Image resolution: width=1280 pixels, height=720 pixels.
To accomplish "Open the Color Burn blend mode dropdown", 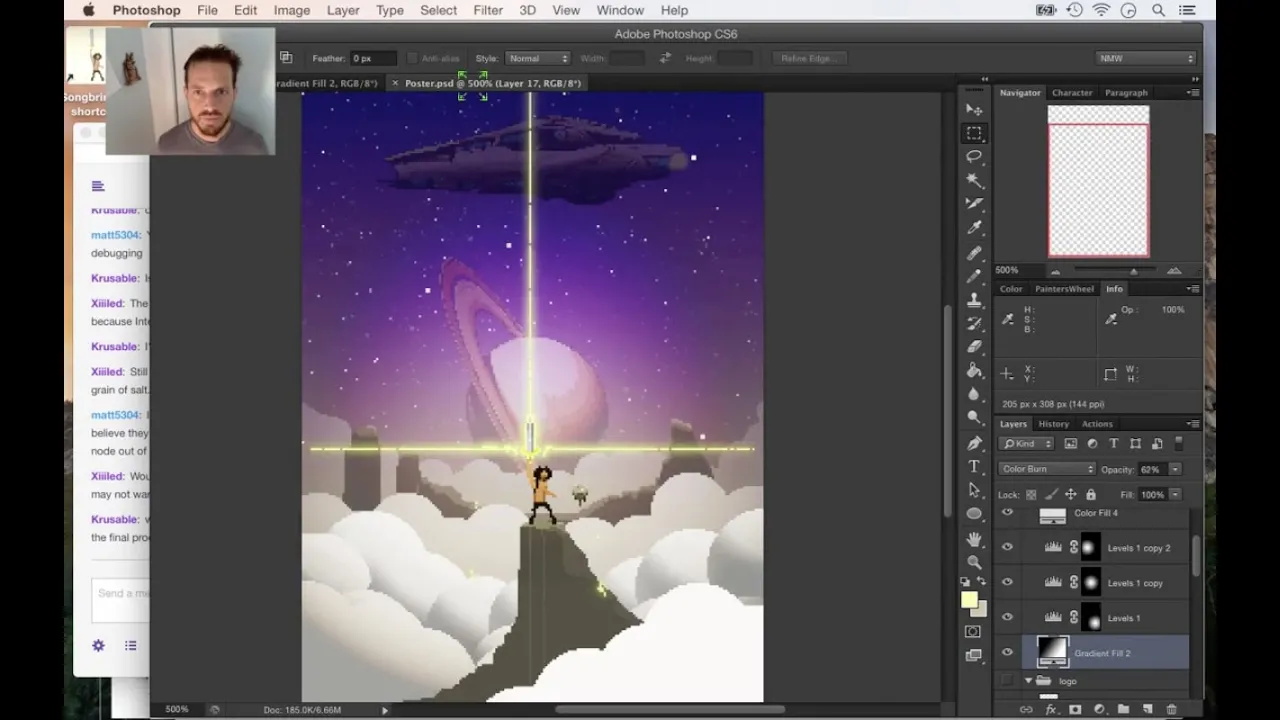I will click(1047, 469).
